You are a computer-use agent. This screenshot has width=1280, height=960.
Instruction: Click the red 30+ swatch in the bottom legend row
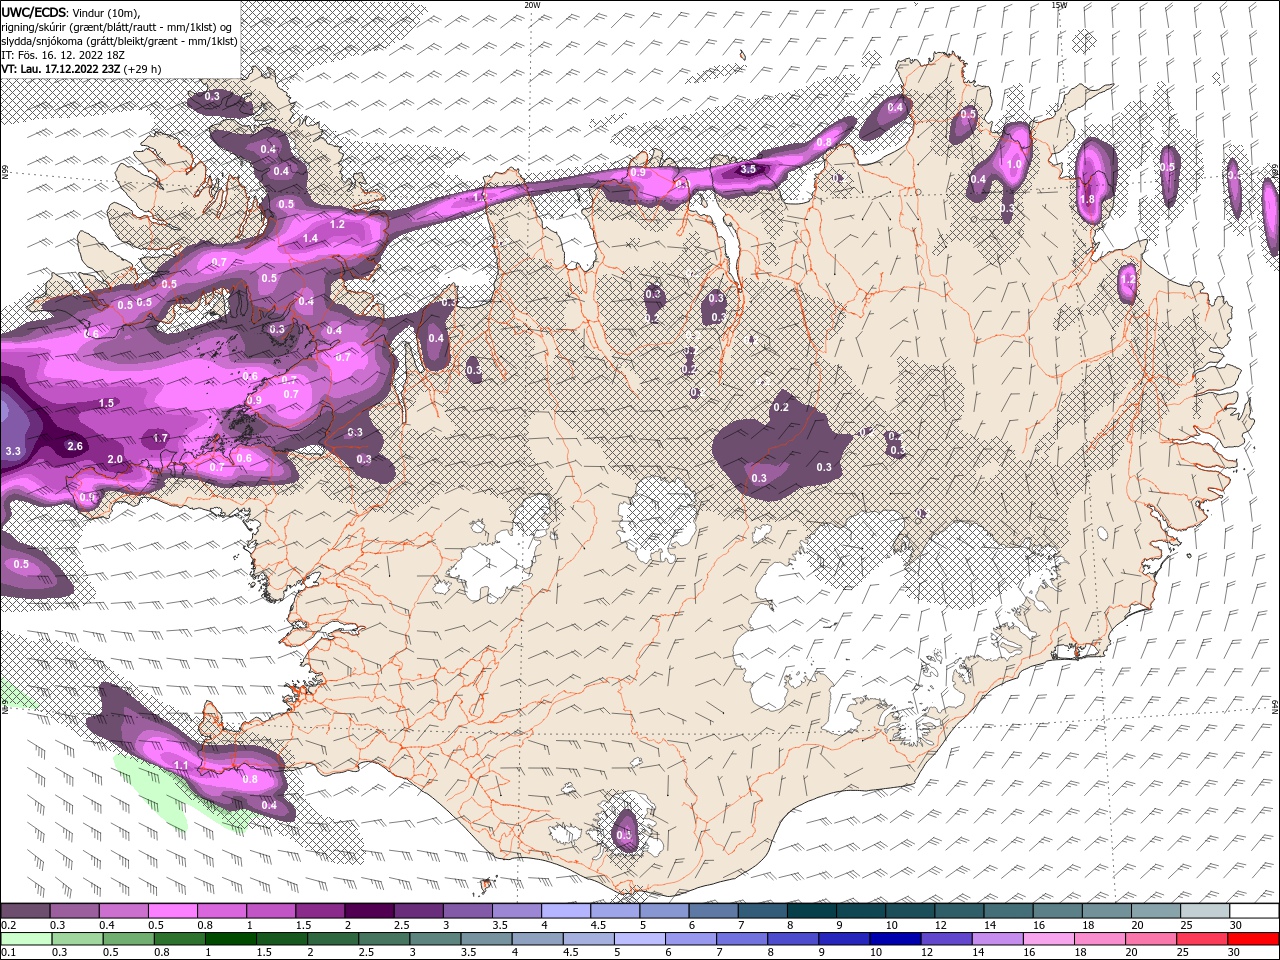tap(1254, 939)
